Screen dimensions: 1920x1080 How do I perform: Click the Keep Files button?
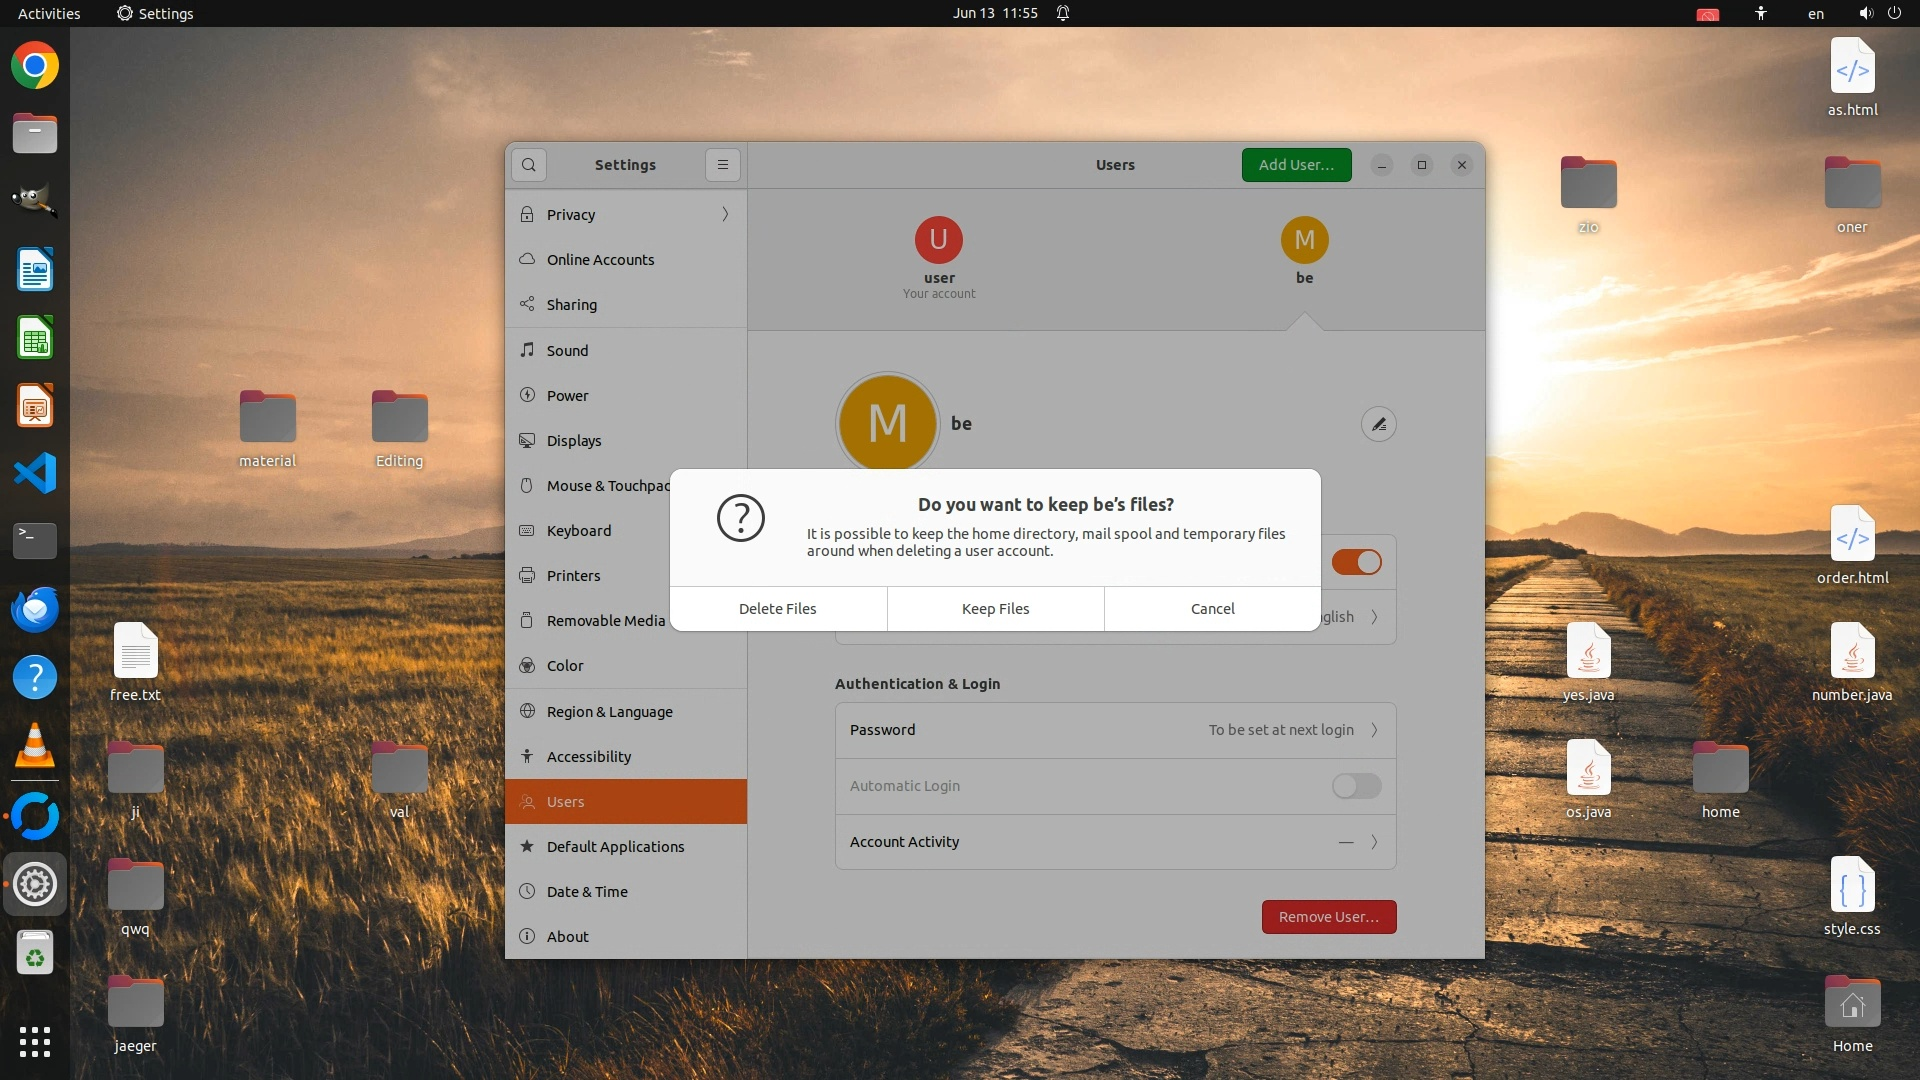(995, 609)
